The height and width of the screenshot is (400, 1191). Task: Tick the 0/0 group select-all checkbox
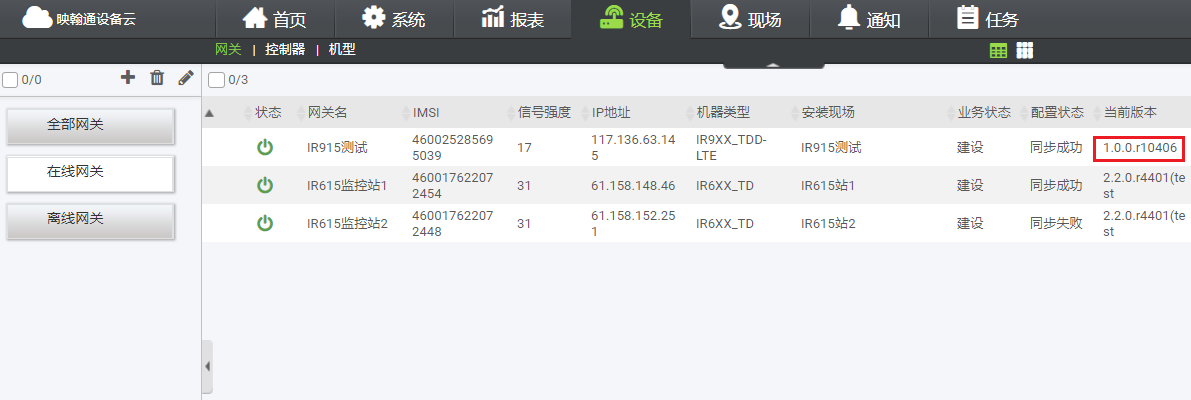tap(10, 80)
